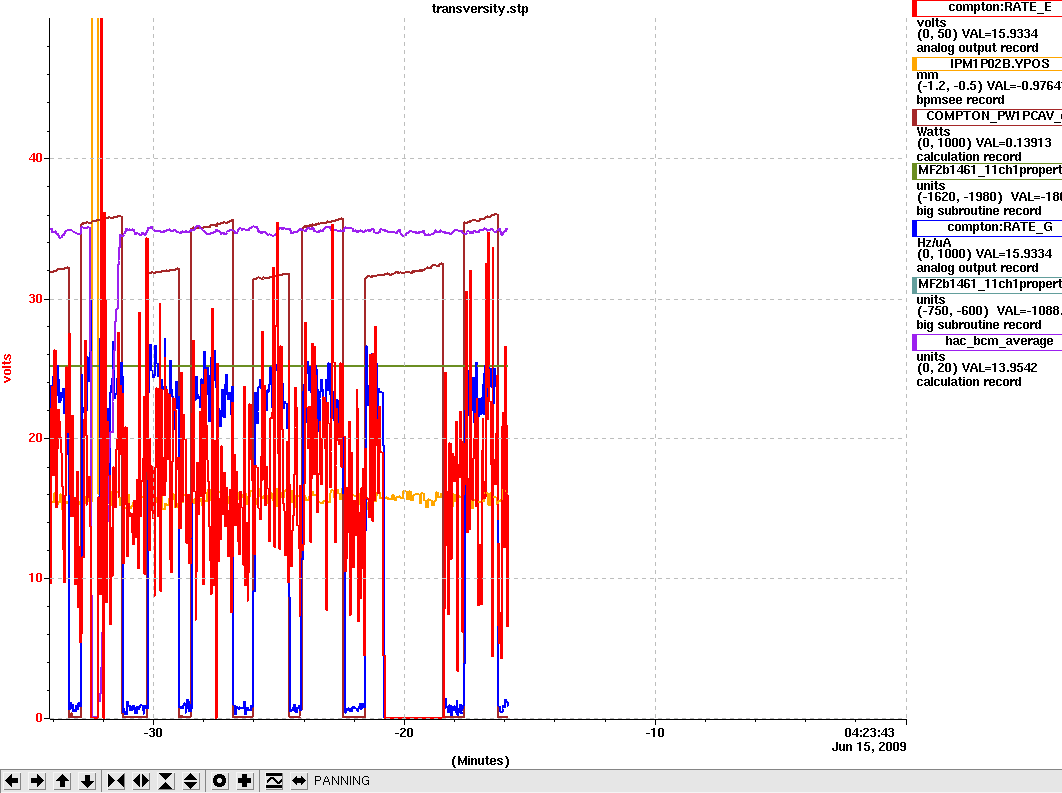
Task: Click the waveform auto-scroll icon
Action: click(274, 781)
